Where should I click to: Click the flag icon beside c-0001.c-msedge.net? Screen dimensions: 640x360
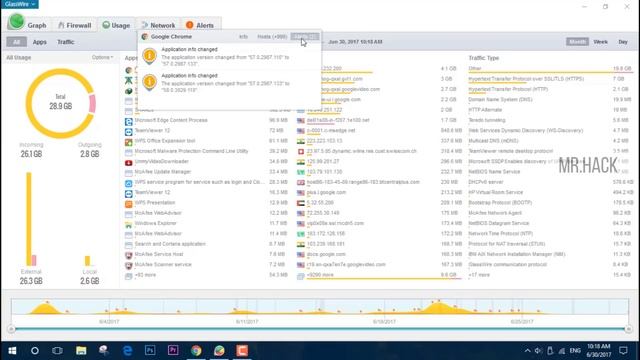click(x=301, y=131)
